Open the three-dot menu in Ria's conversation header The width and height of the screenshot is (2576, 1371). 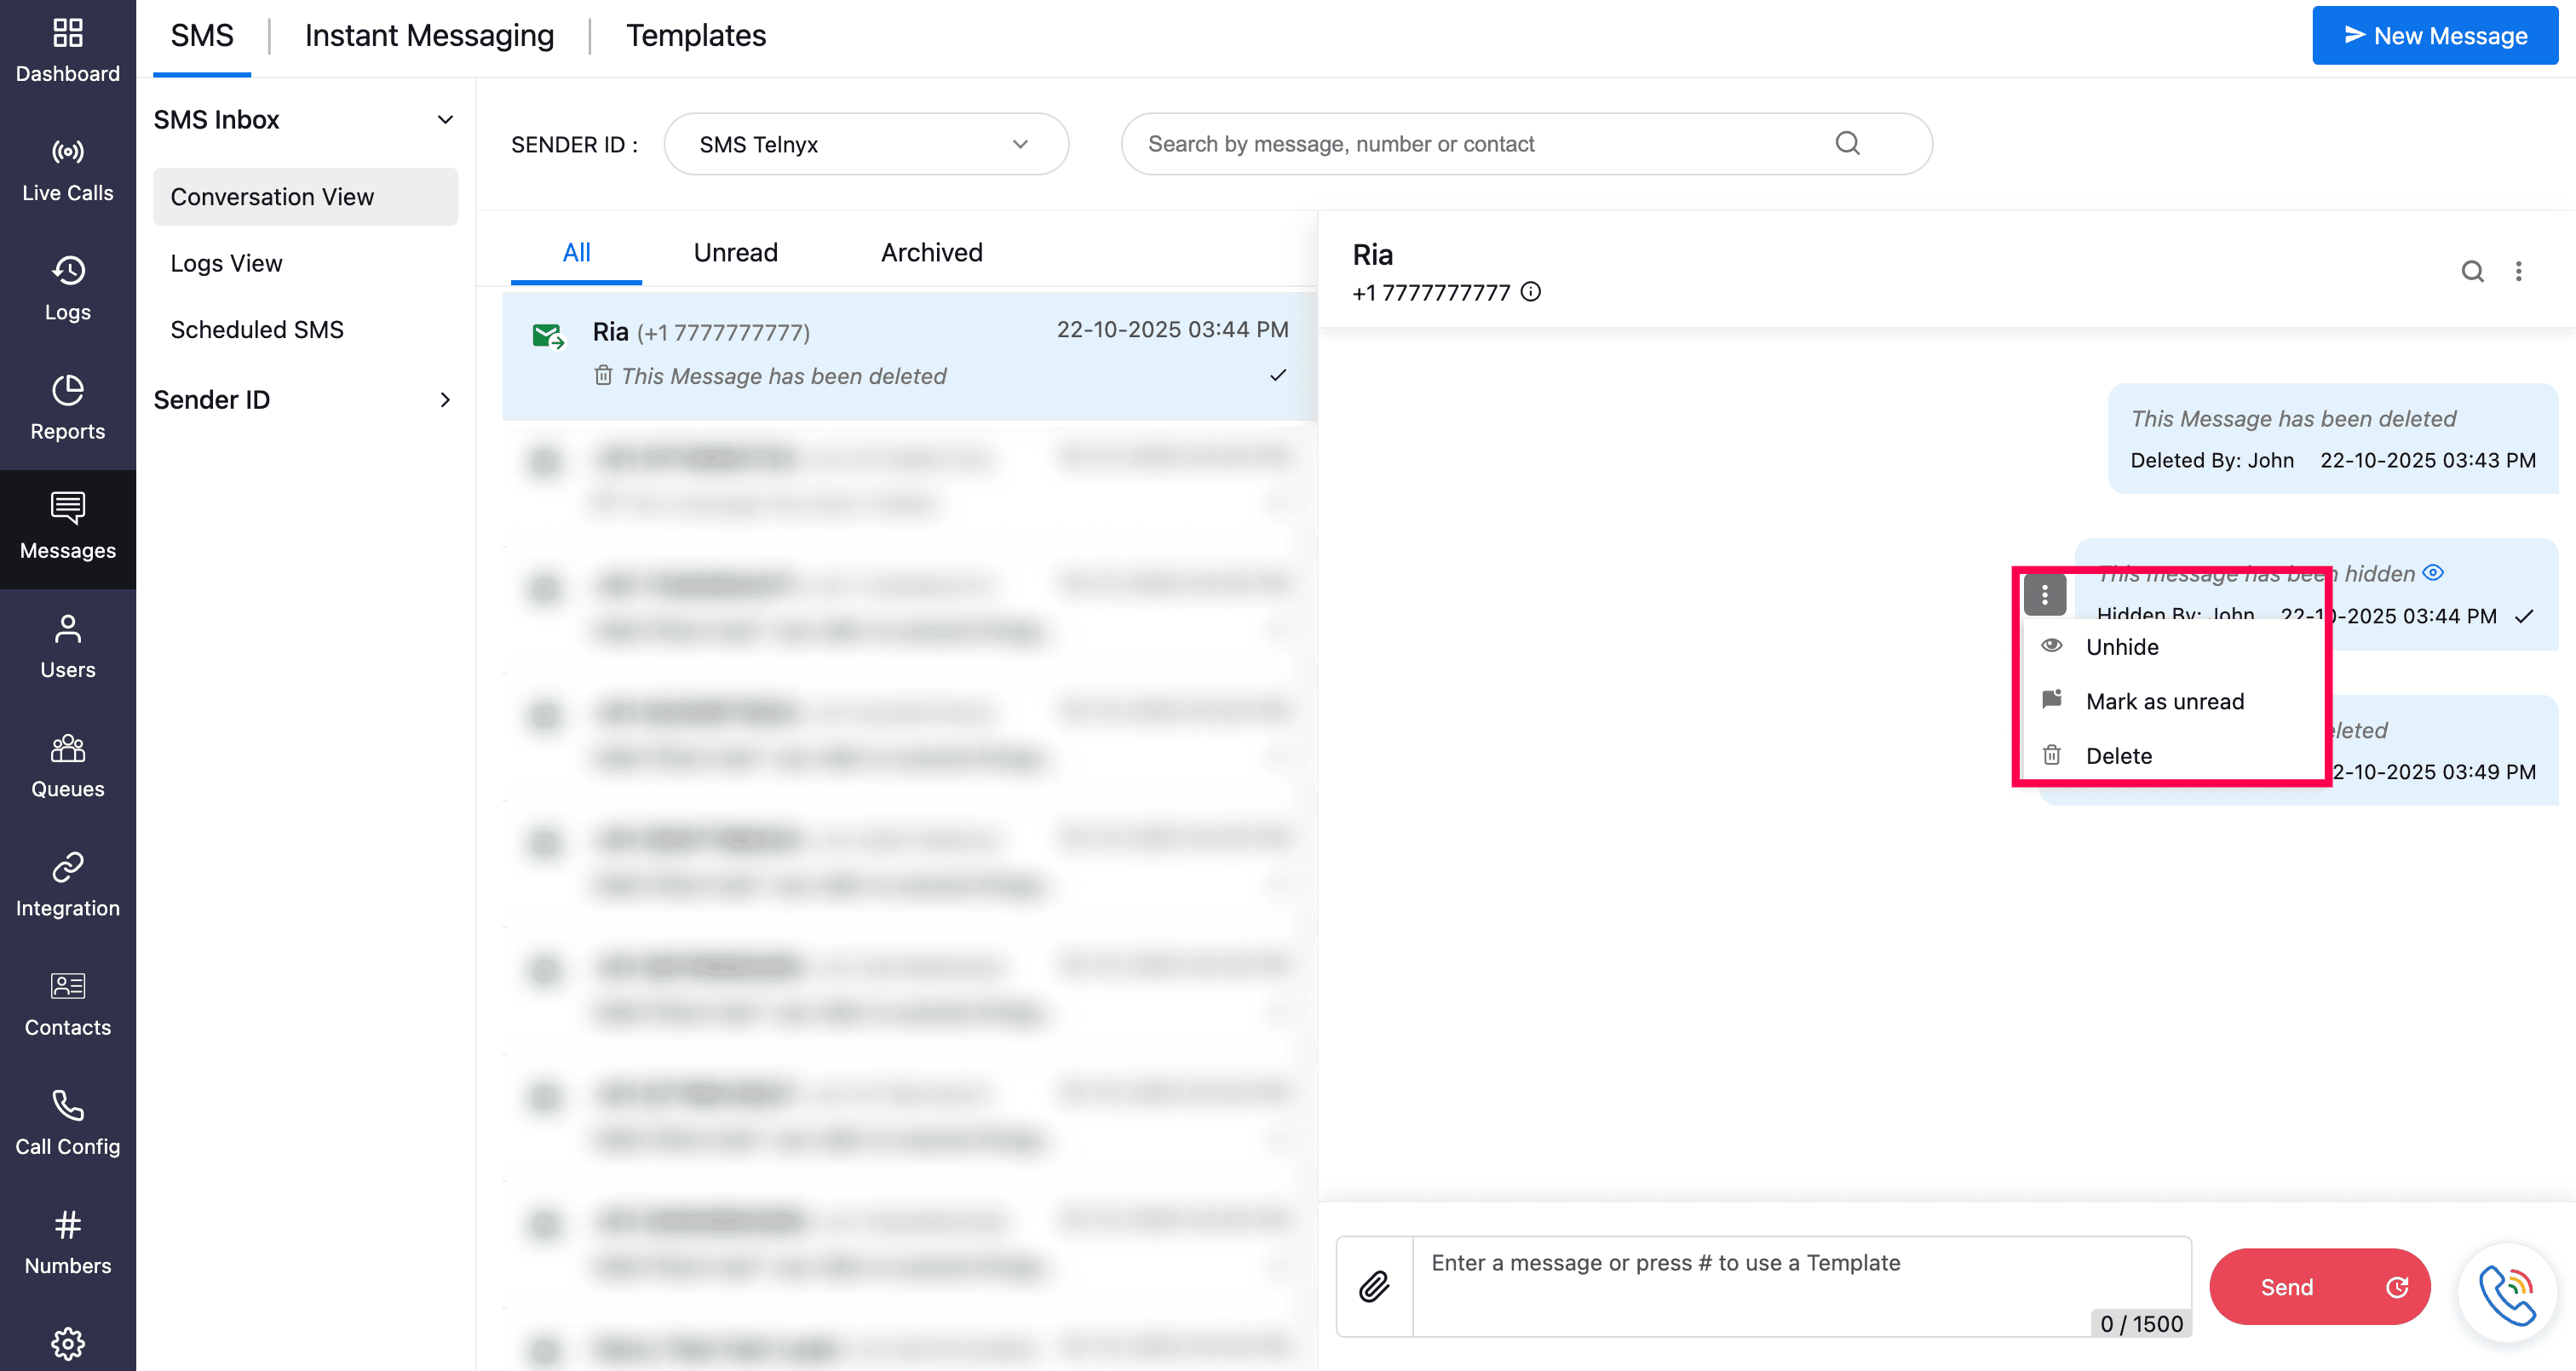point(2518,271)
